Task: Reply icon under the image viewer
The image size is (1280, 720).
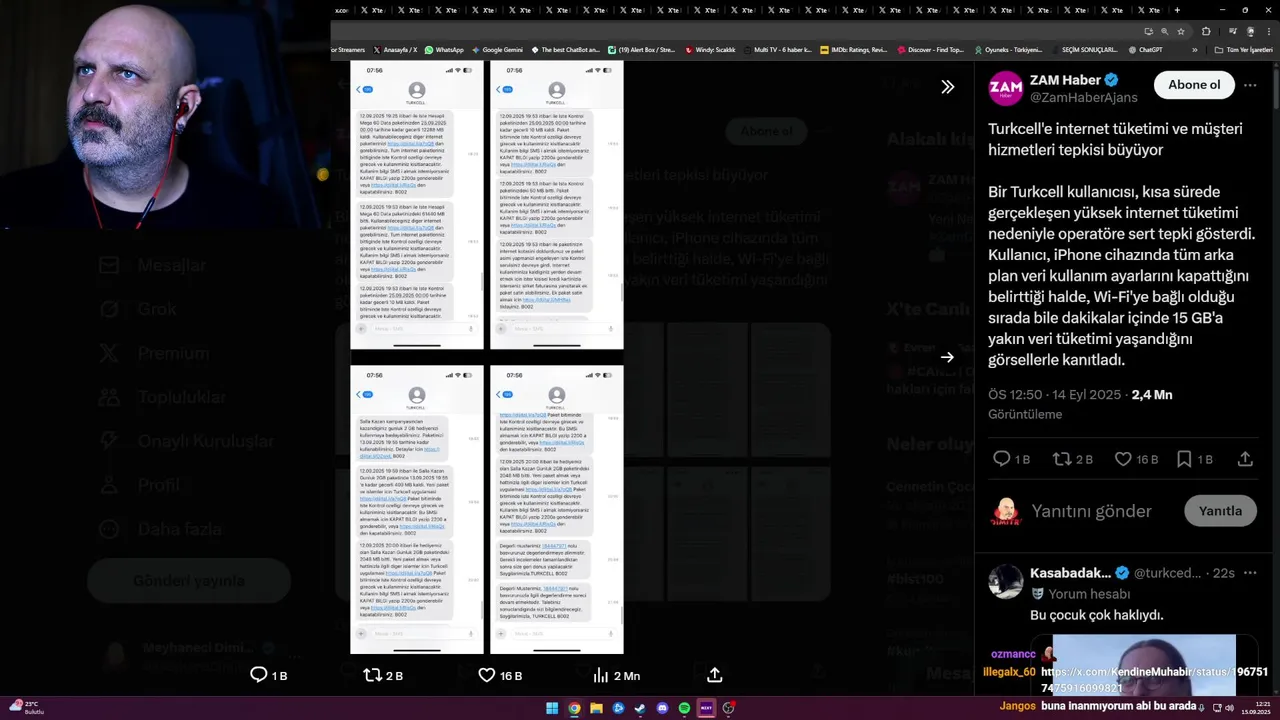Action: [x=268, y=675]
